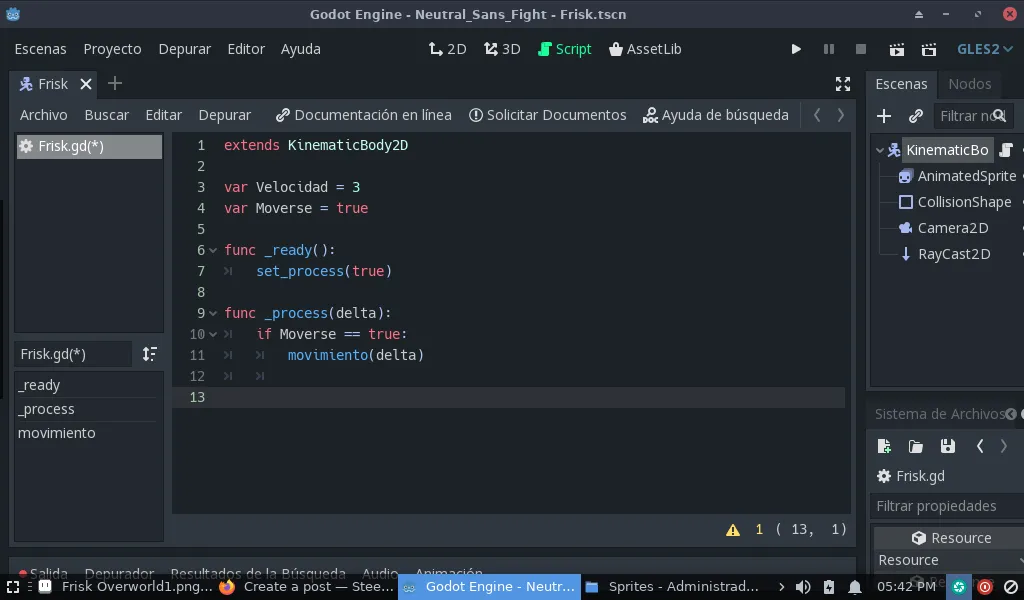Screen dimensions: 1024x600
Task: Add a new child node
Action: tap(884, 116)
